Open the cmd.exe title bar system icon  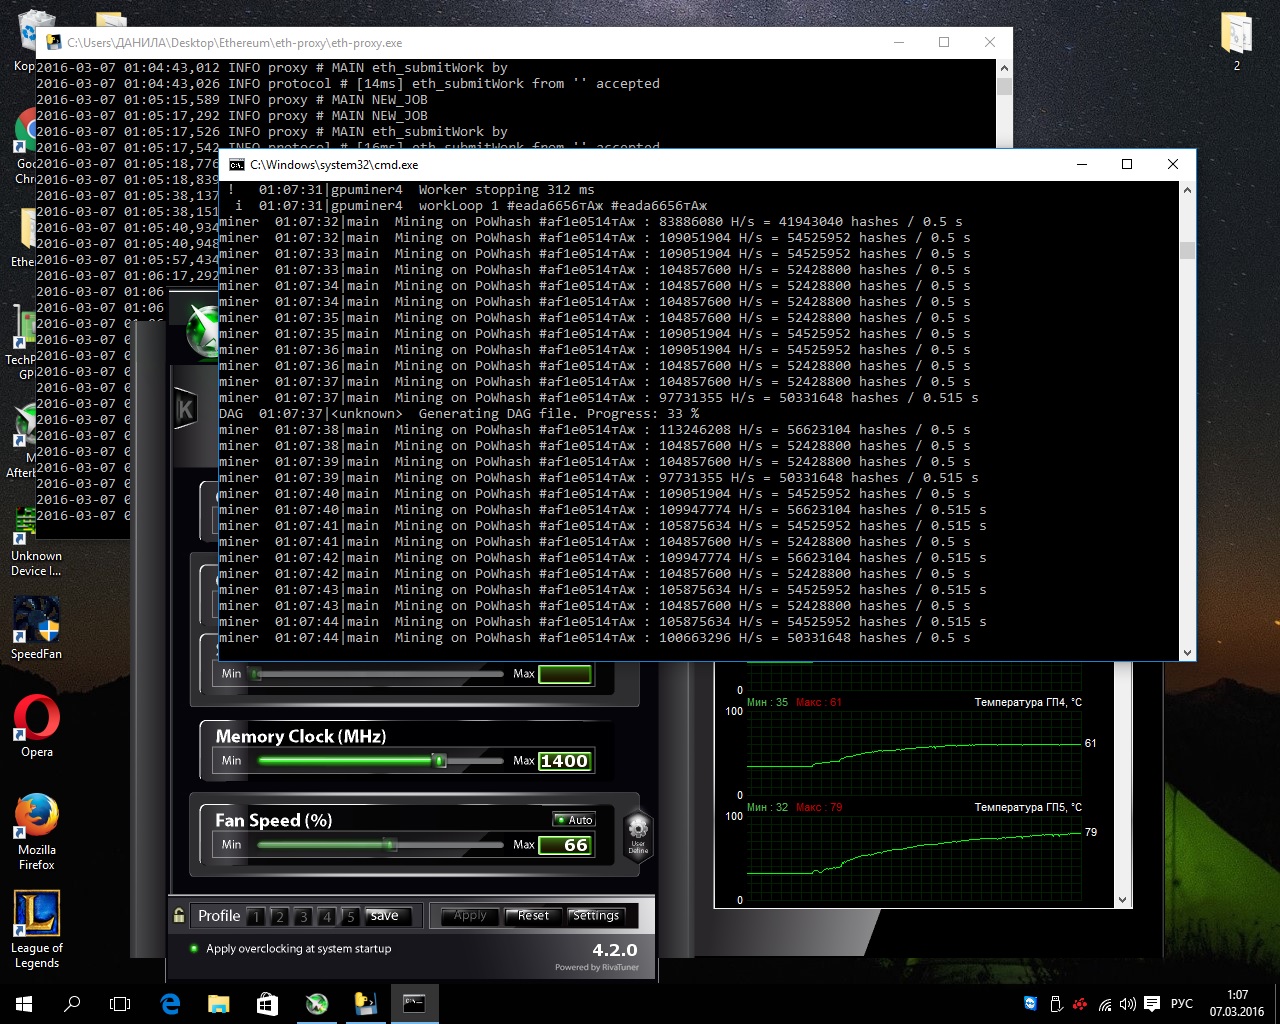(x=237, y=164)
